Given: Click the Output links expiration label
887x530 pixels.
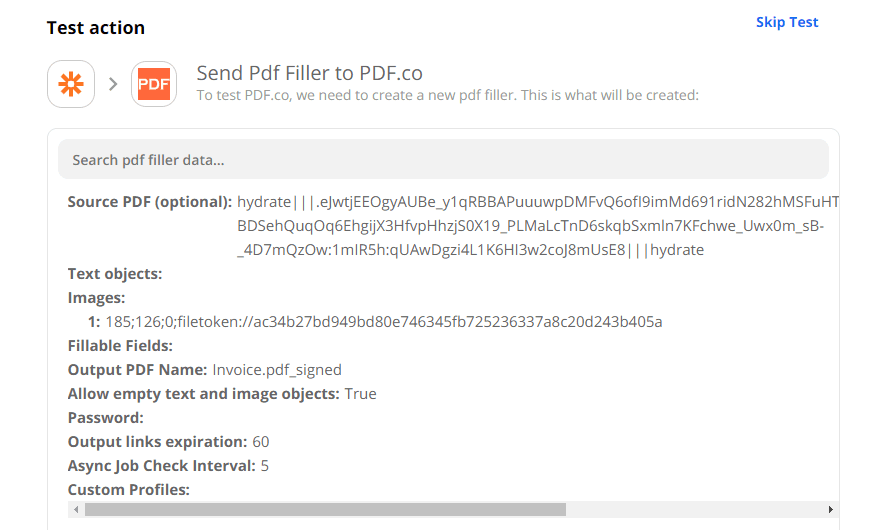Looking at the screenshot, I should pos(157,442).
